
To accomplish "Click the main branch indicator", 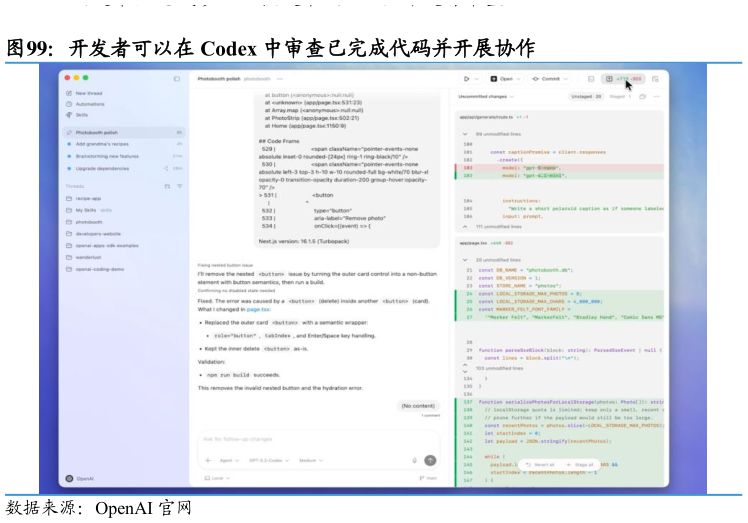I will click(x=428, y=478).
